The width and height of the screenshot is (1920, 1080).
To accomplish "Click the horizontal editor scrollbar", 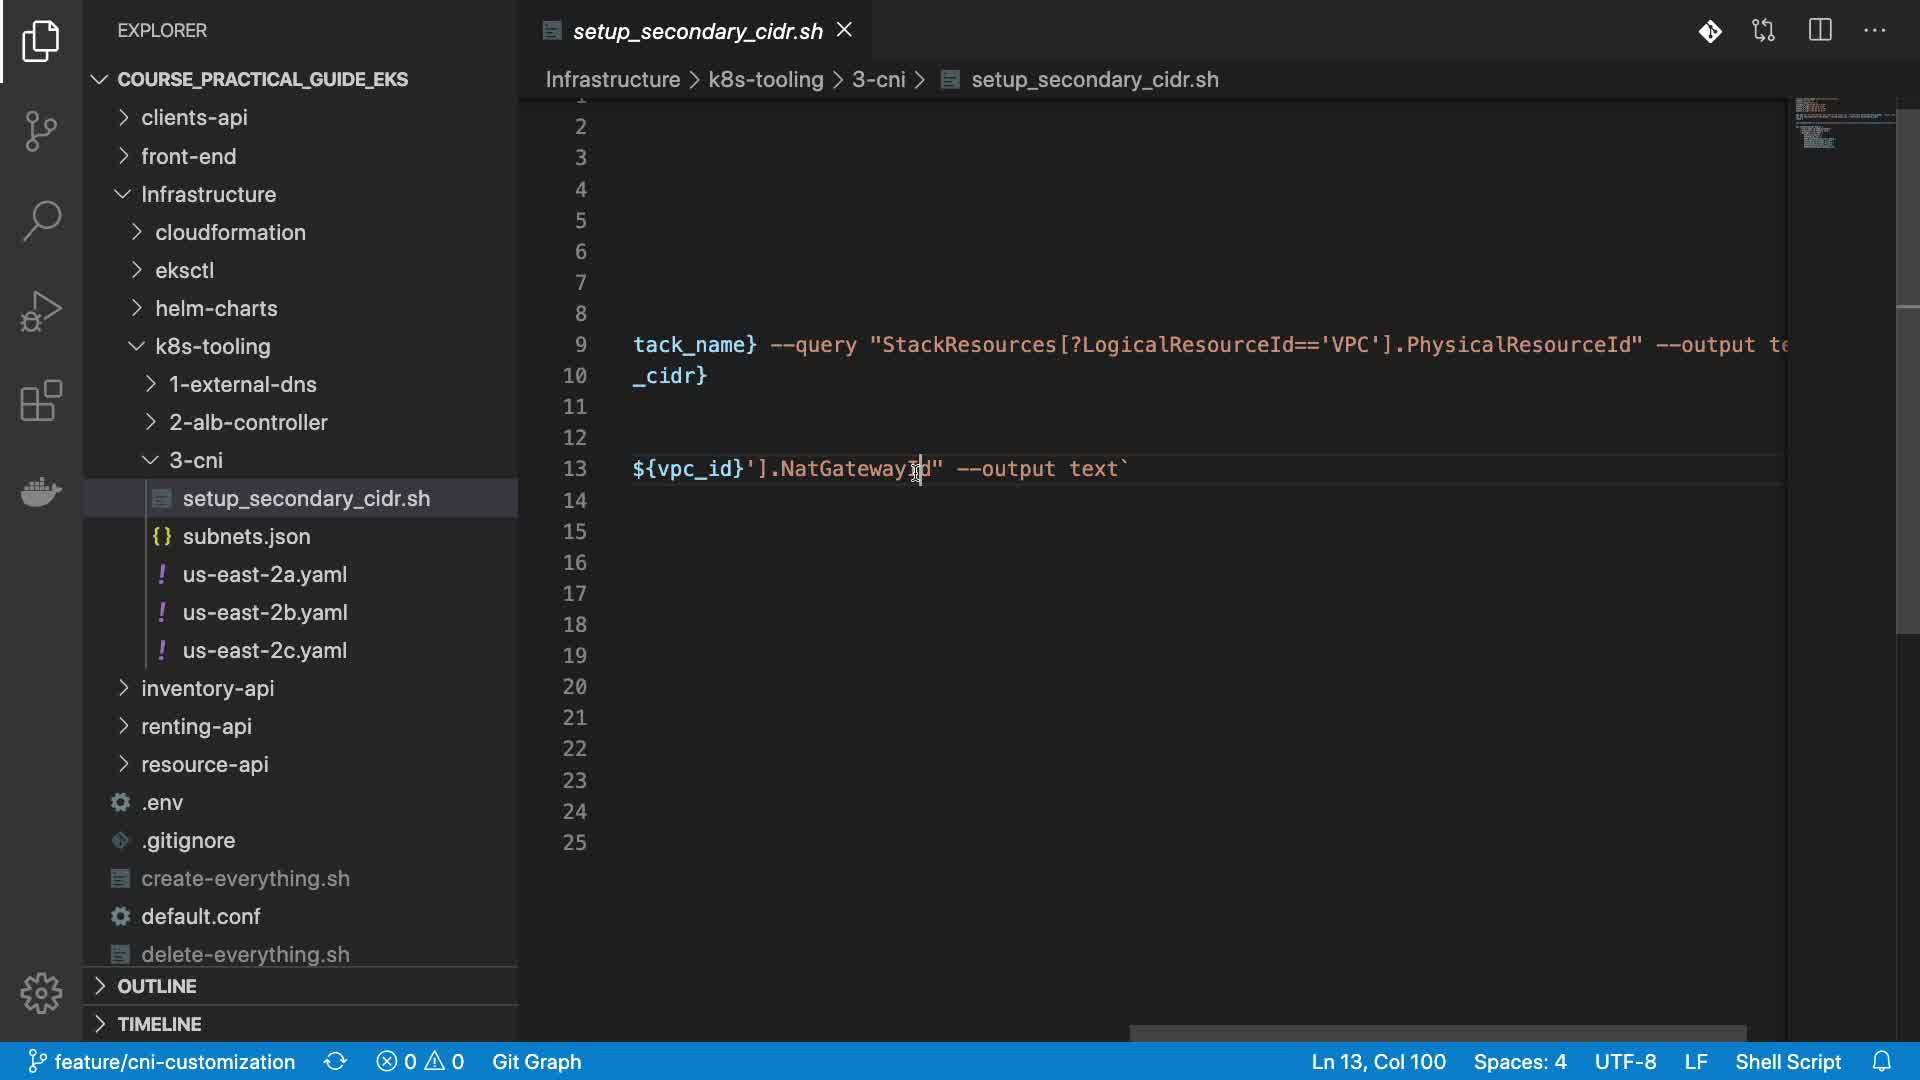I will tap(1437, 1033).
